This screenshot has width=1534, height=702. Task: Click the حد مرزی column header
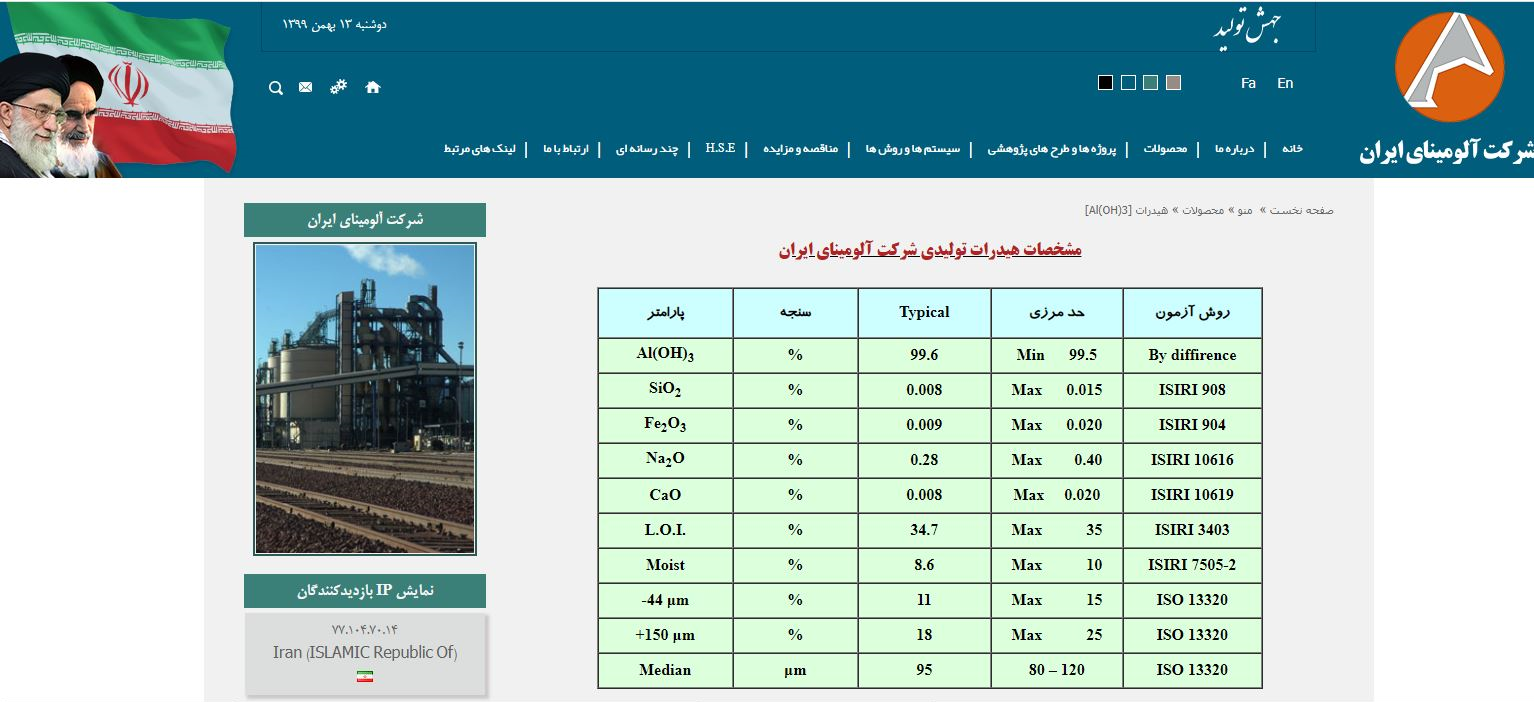pos(1057,312)
